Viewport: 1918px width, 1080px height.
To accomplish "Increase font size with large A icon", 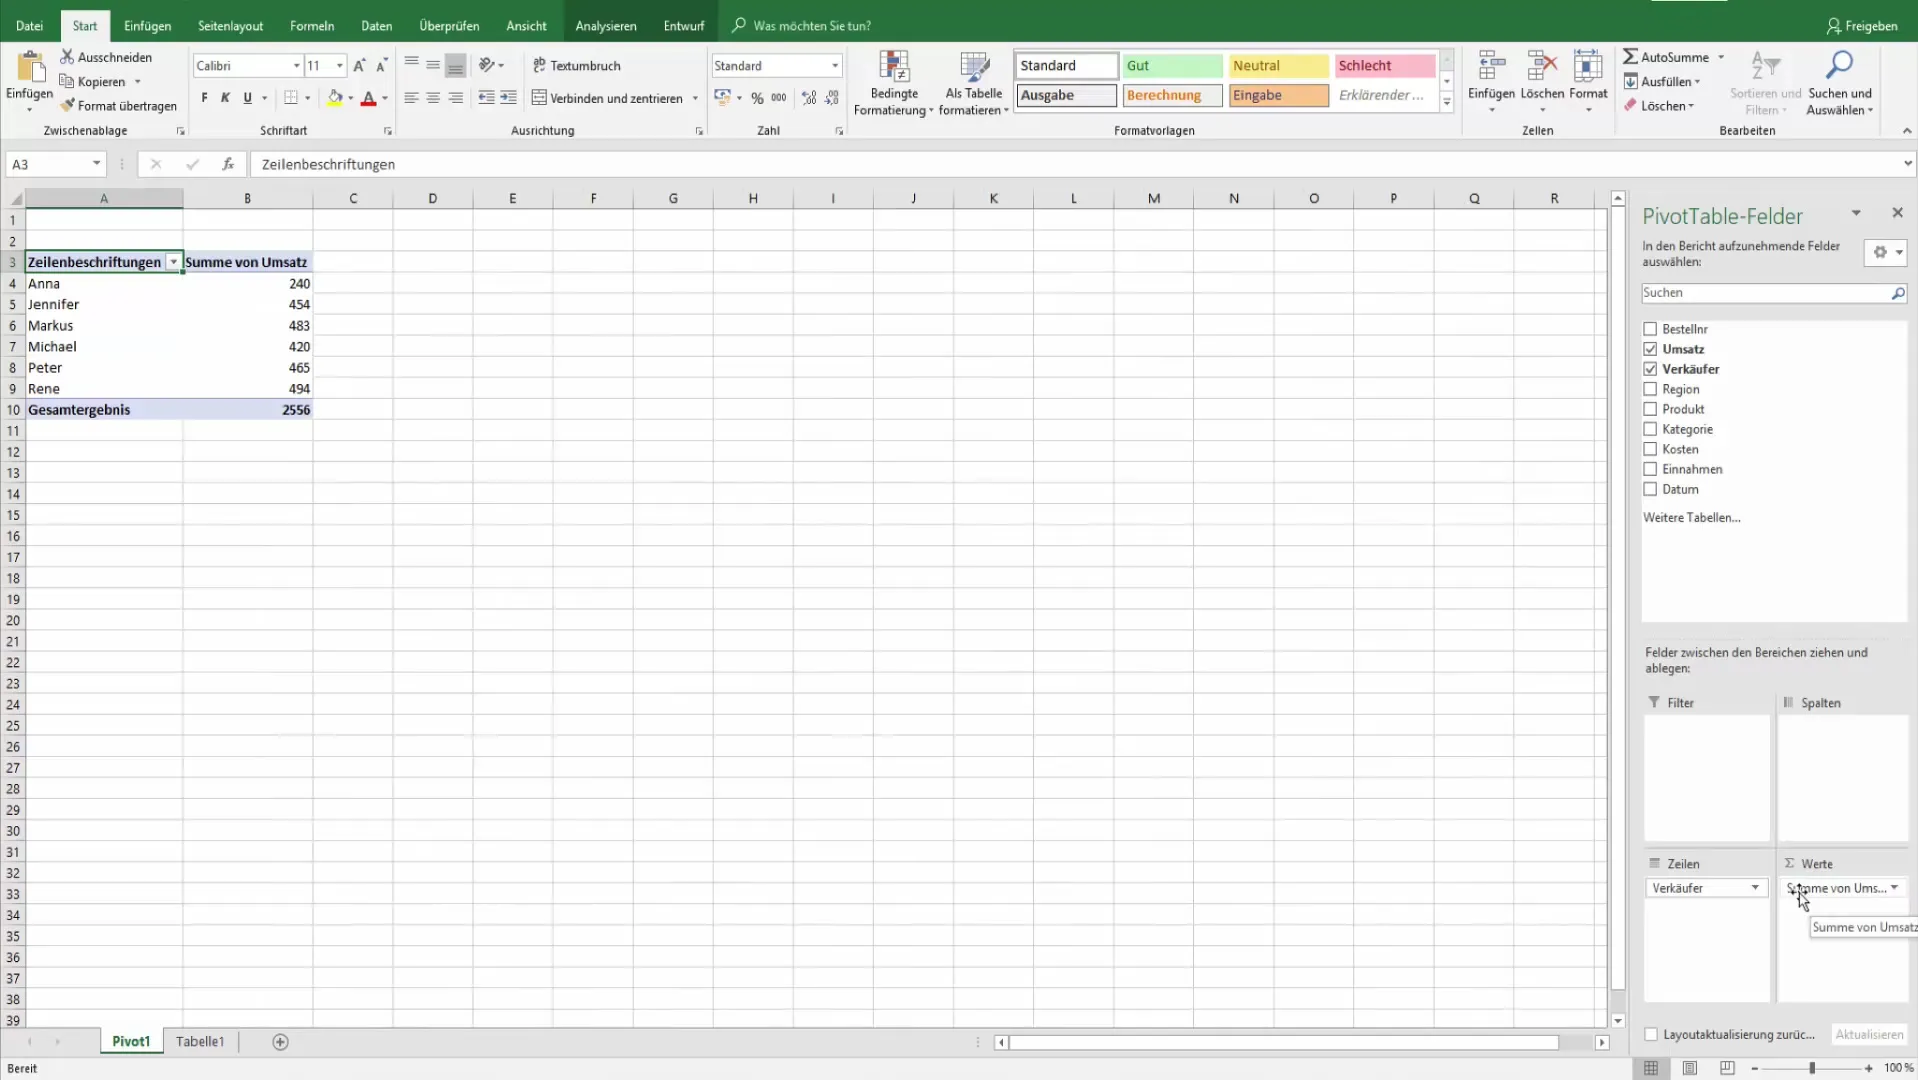I will click(360, 65).
